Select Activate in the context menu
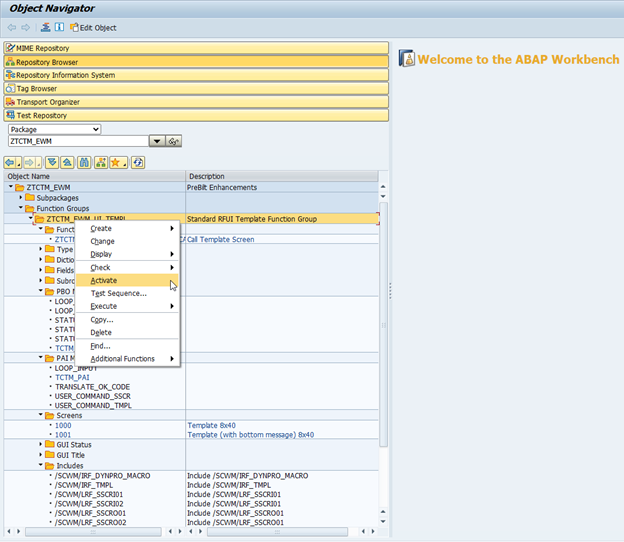The width and height of the screenshot is (624, 542). click(104, 281)
